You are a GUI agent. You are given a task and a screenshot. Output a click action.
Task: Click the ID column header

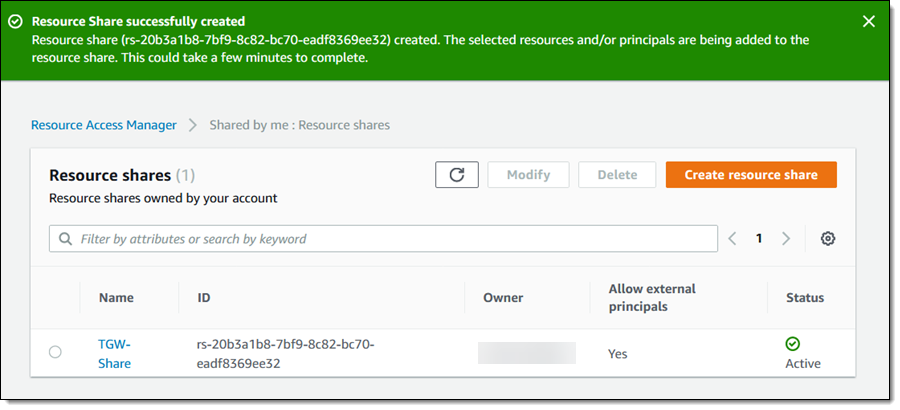point(204,298)
